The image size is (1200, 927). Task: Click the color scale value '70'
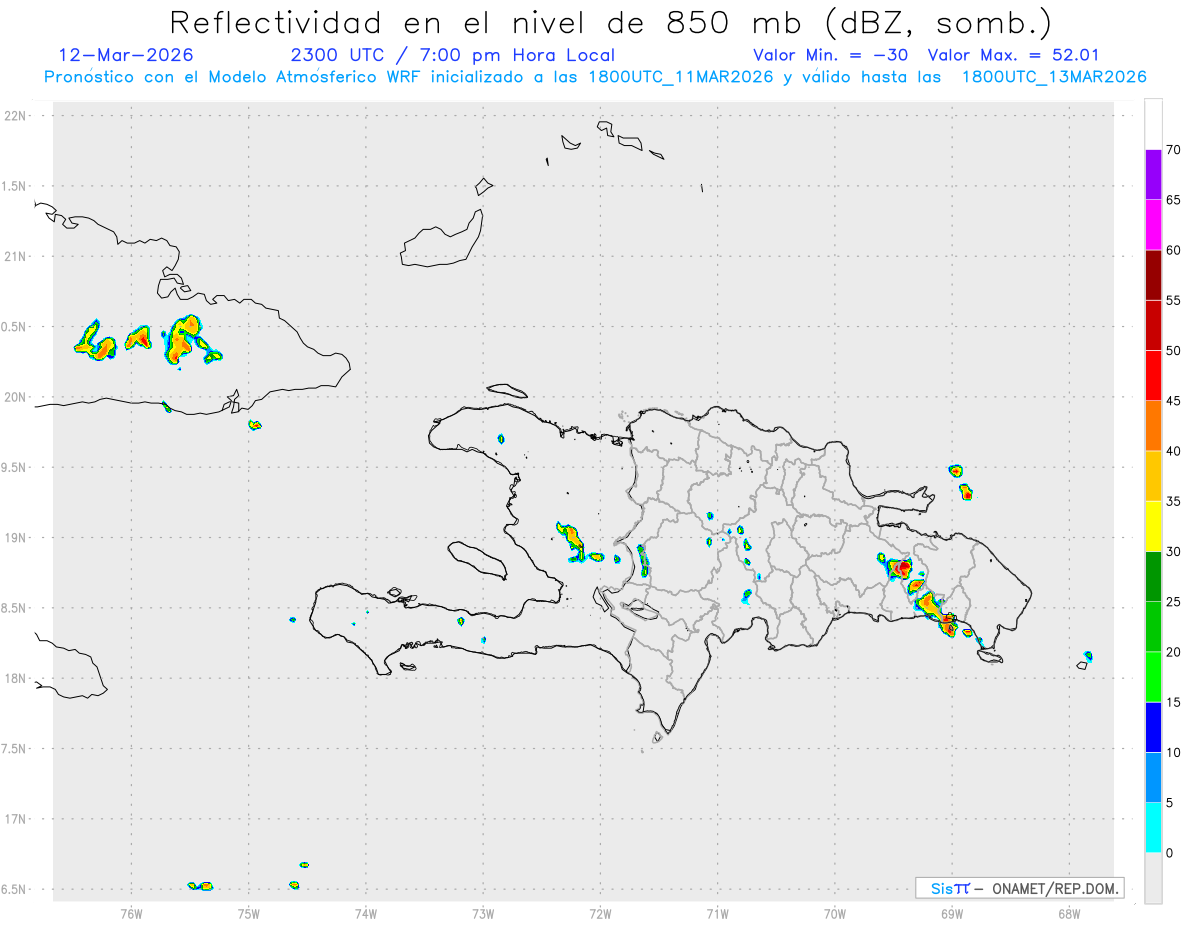[1173, 150]
